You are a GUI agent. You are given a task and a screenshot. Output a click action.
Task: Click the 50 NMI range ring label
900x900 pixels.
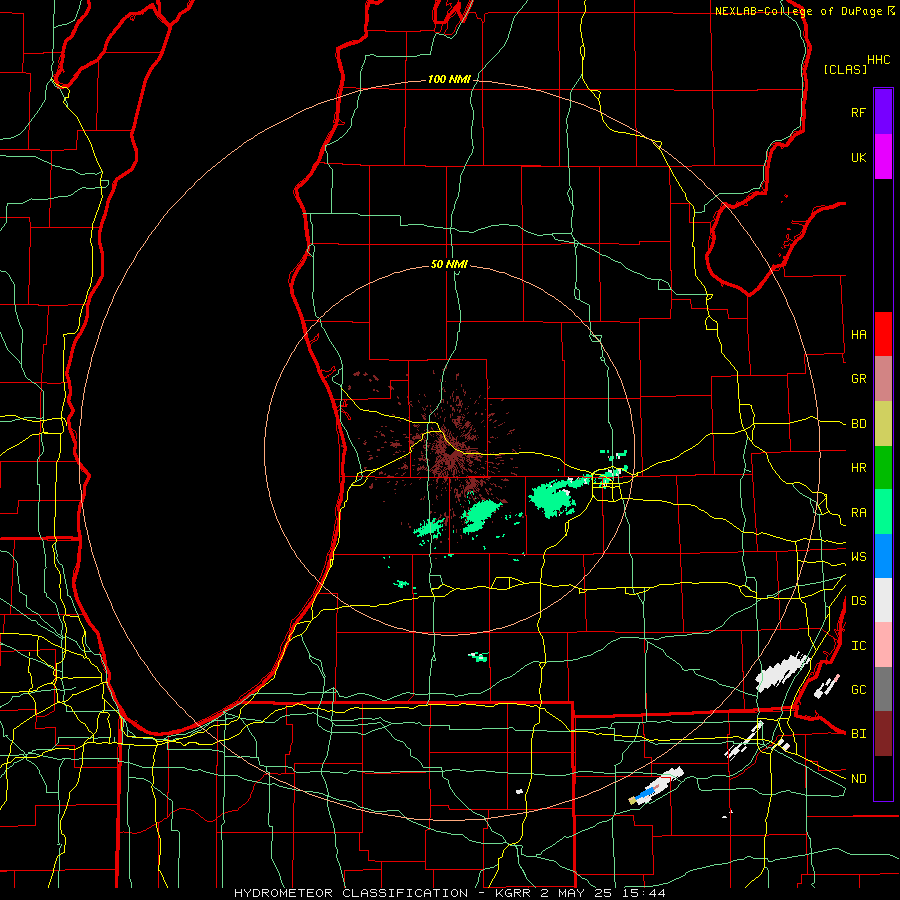[449, 264]
